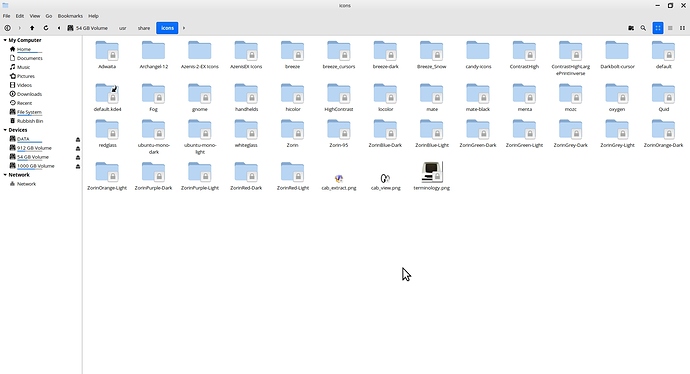Select the ubuntu-mono-dark folder
Screen dimensions: 690x374
pyautogui.click(x=154, y=137)
